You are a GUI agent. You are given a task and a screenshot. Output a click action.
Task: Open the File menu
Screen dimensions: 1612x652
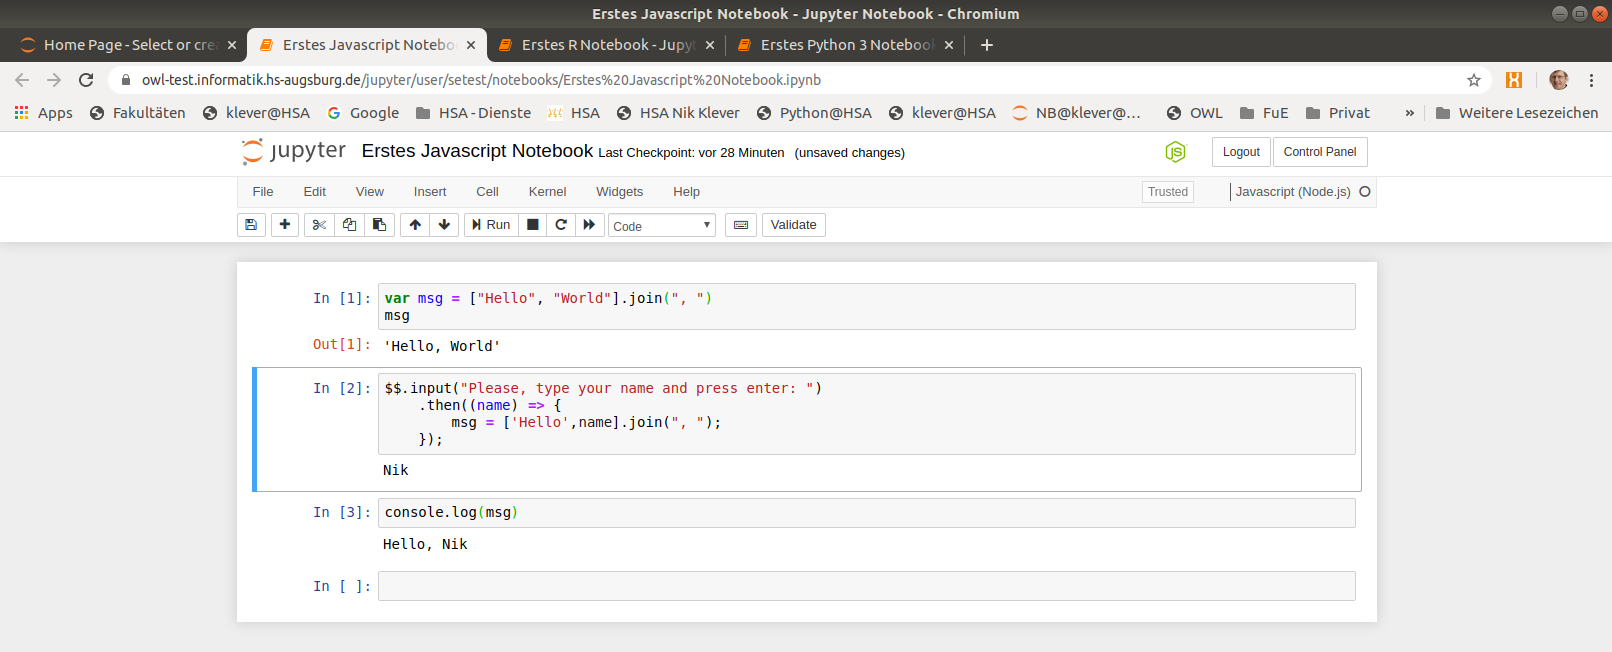point(263,192)
